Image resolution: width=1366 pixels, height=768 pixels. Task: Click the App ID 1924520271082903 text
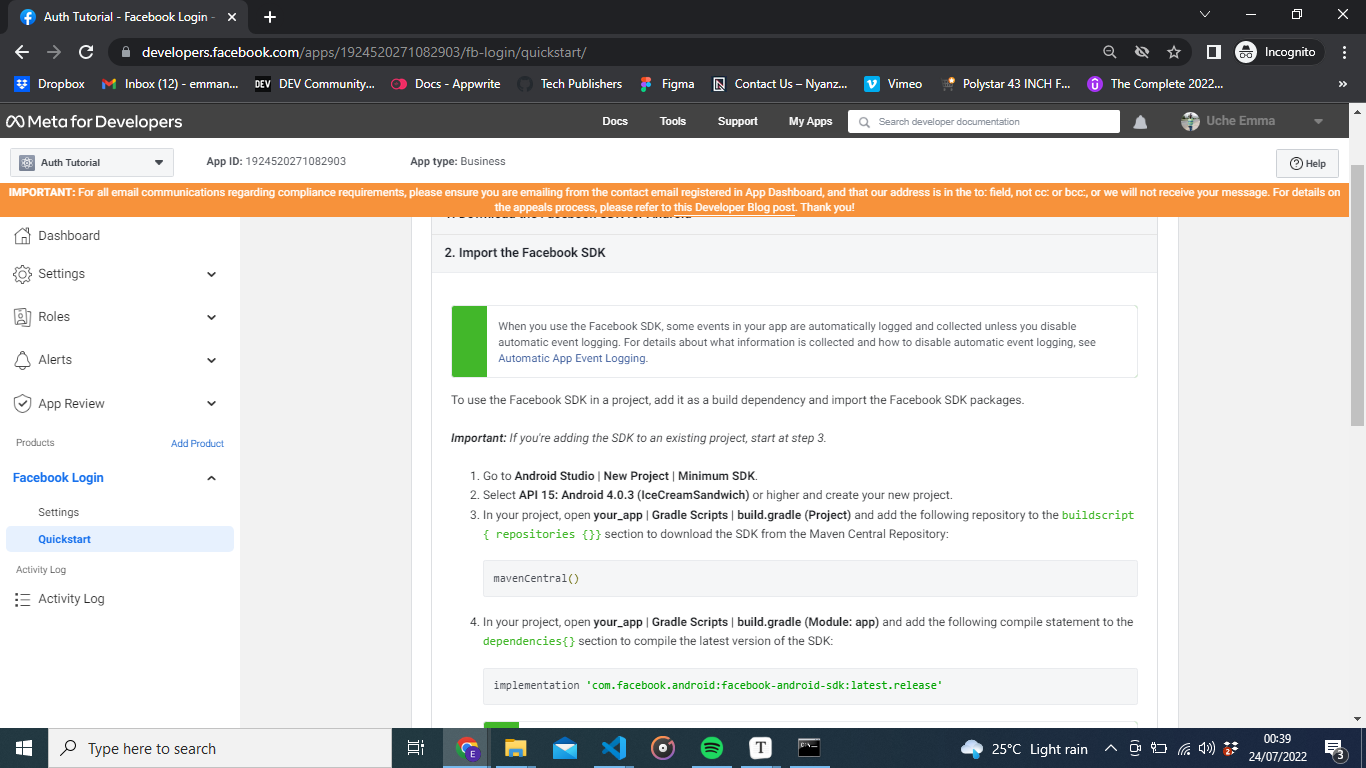coord(276,162)
